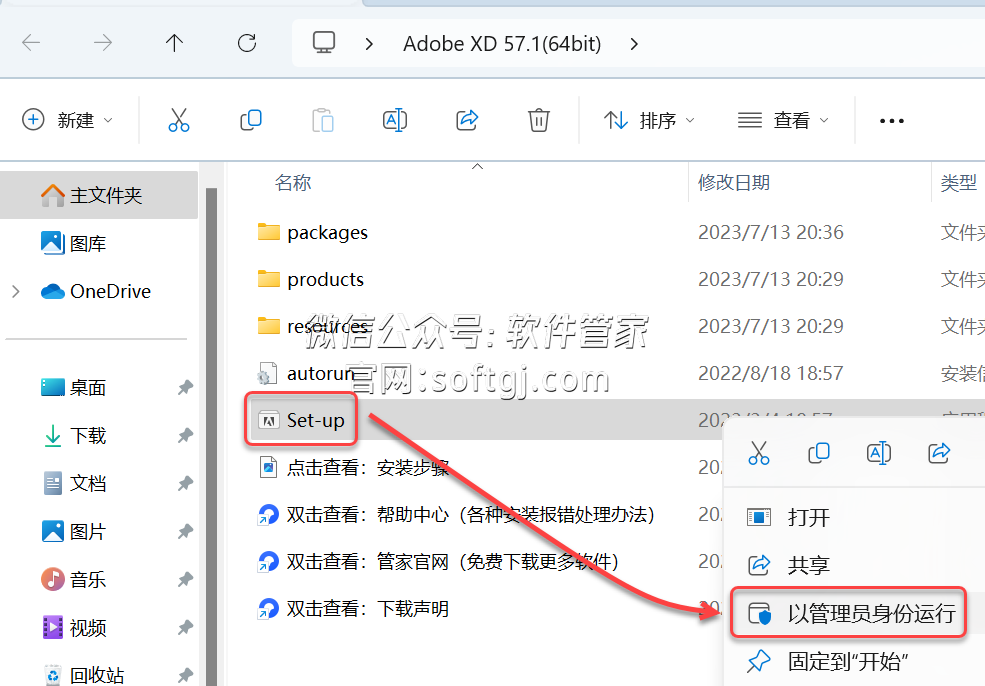985x686 pixels.
Task: Unpin 桌面 using its pin icon
Action: pos(185,388)
